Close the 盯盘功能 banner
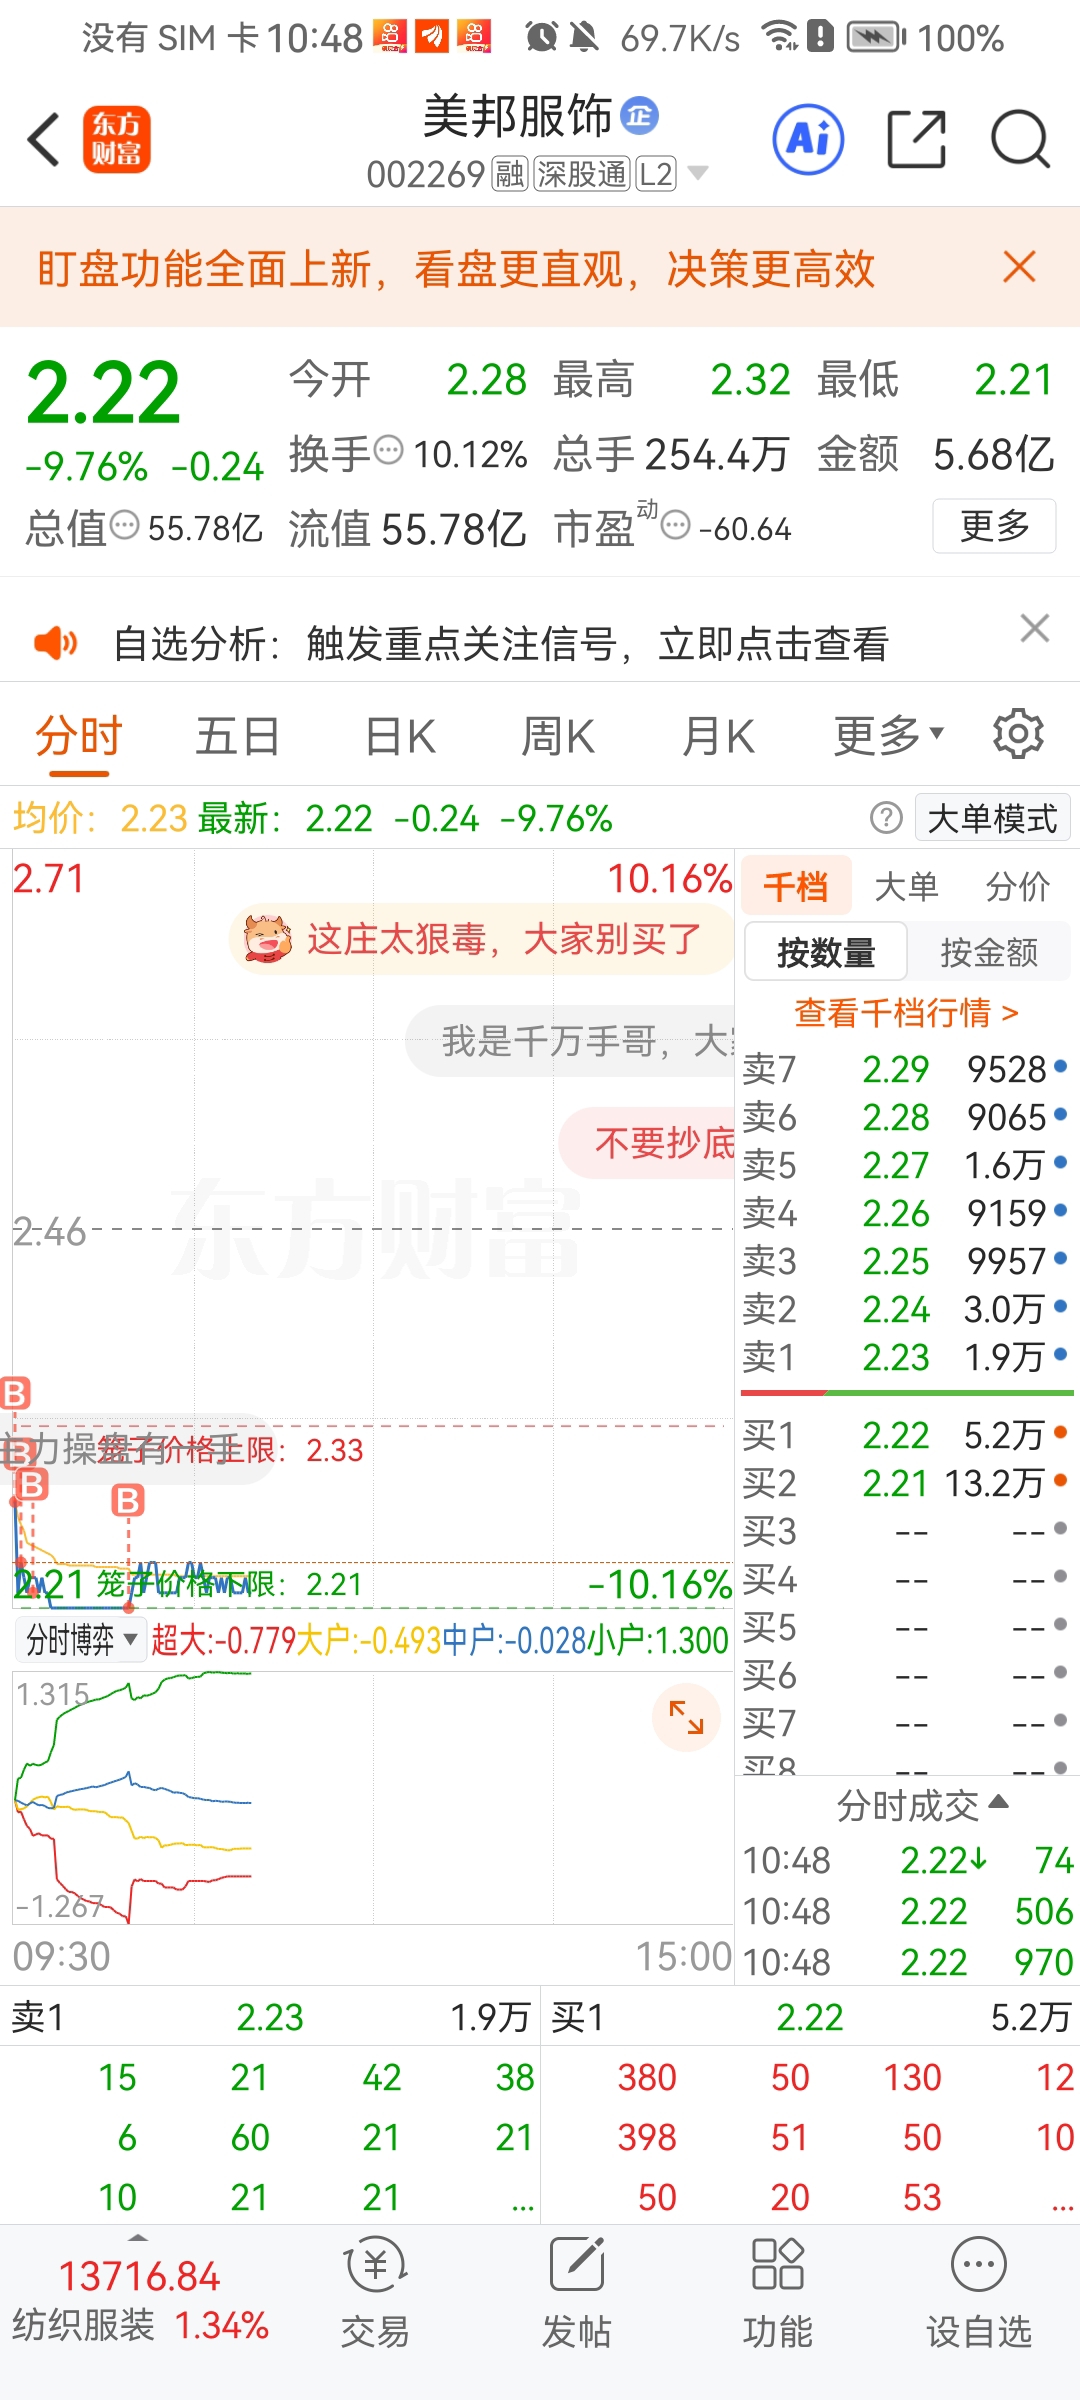1080x2400 pixels. pos(1019,267)
